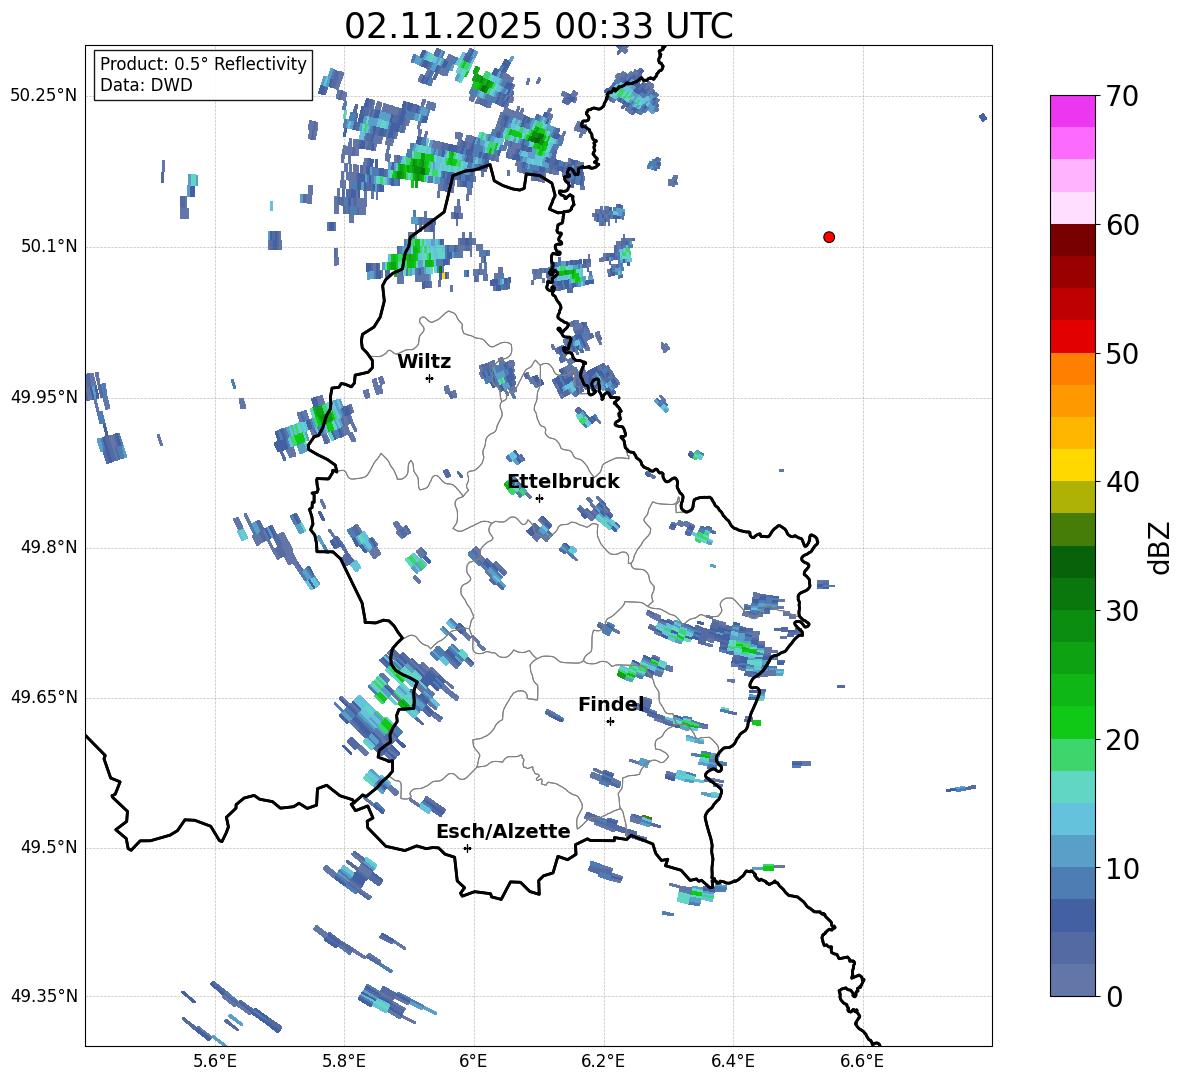Click the red dot marker on the map

click(828, 237)
